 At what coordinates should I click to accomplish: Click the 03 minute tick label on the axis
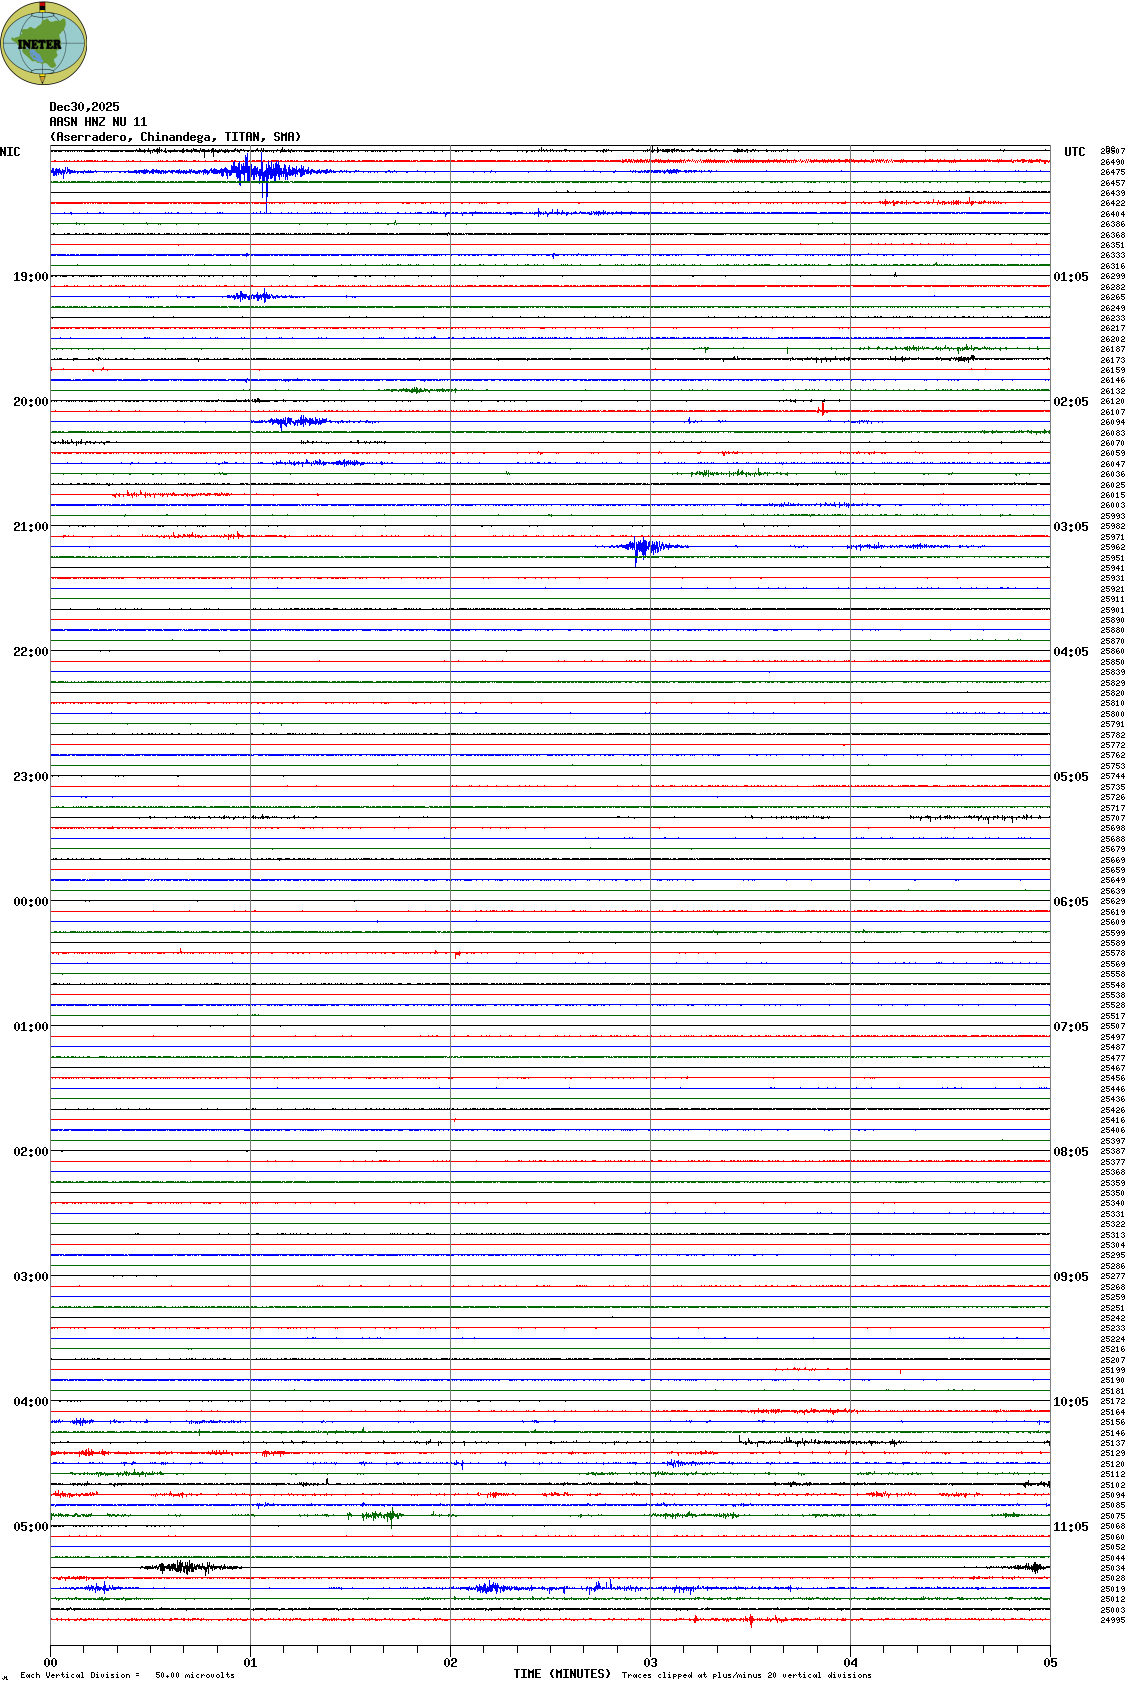tap(650, 1663)
